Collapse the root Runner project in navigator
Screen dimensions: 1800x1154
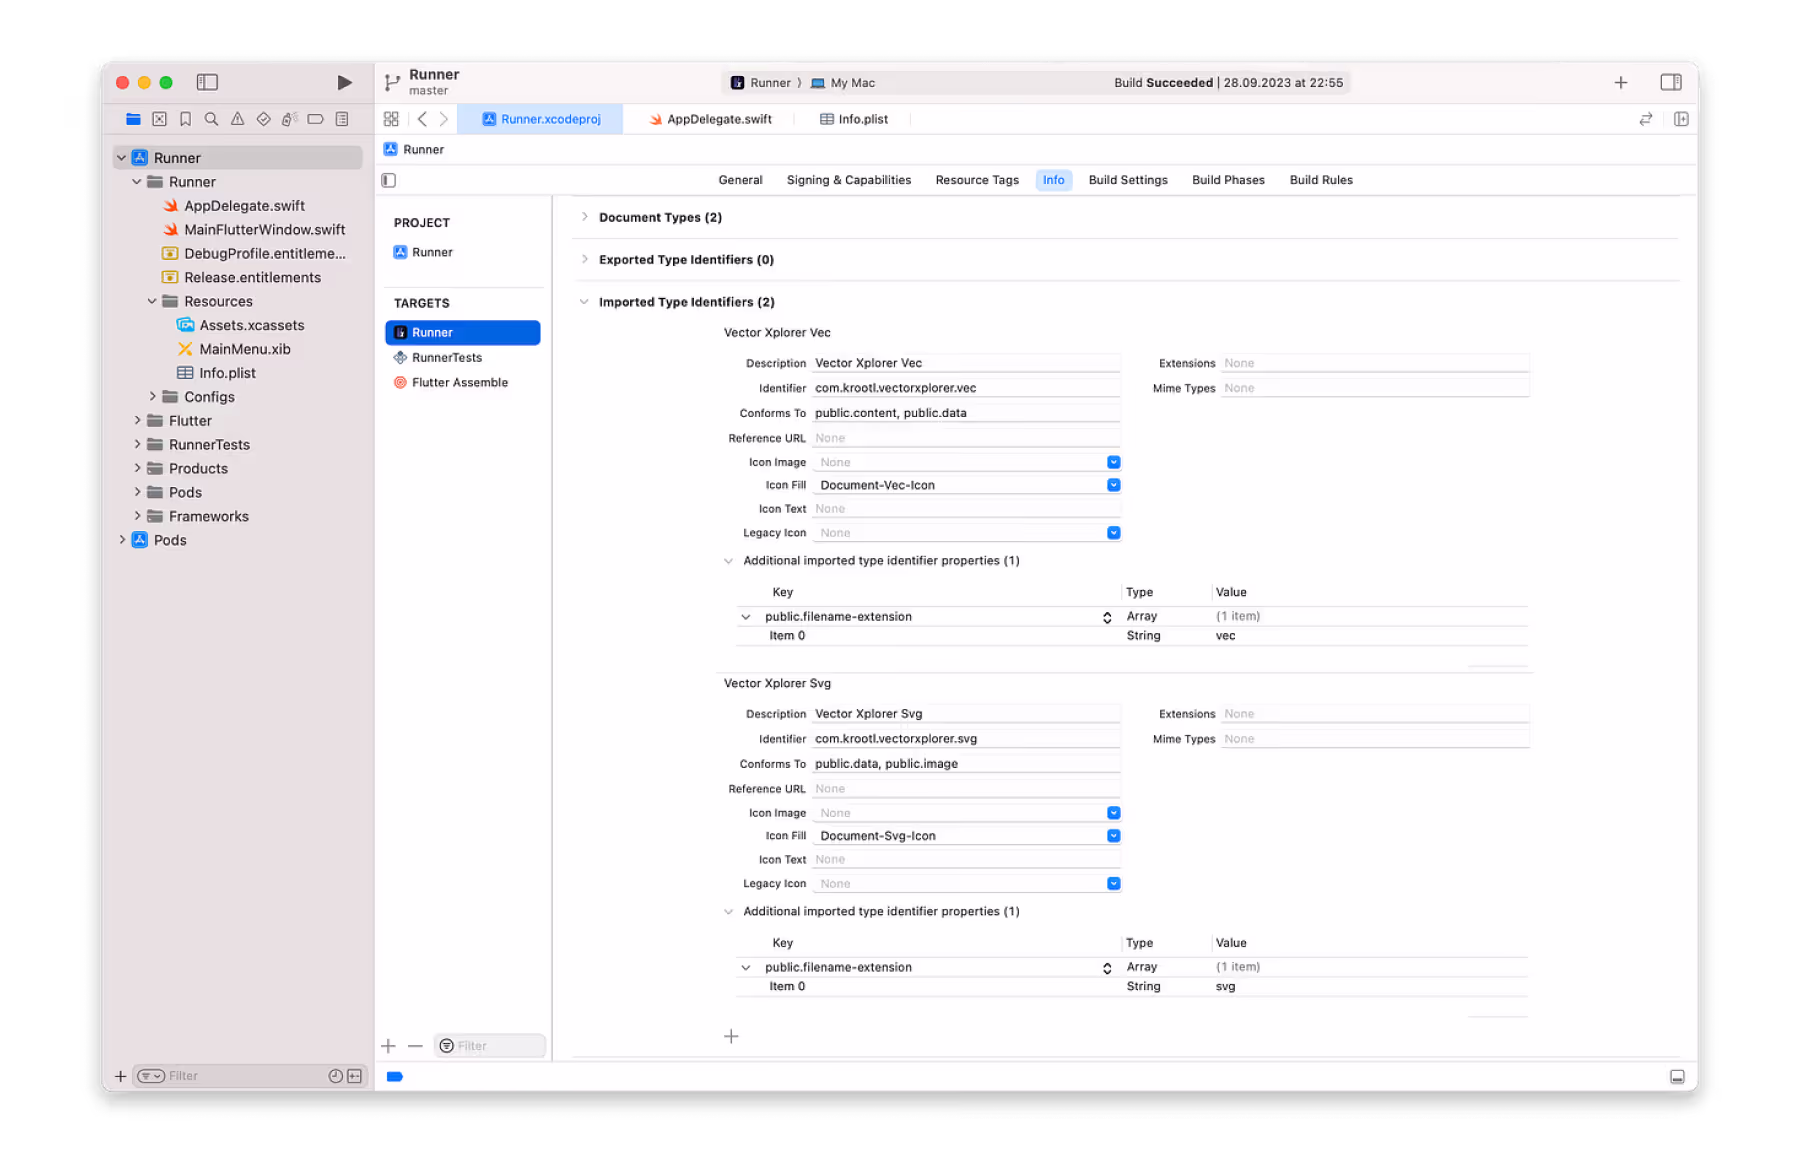pyautogui.click(x=121, y=158)
